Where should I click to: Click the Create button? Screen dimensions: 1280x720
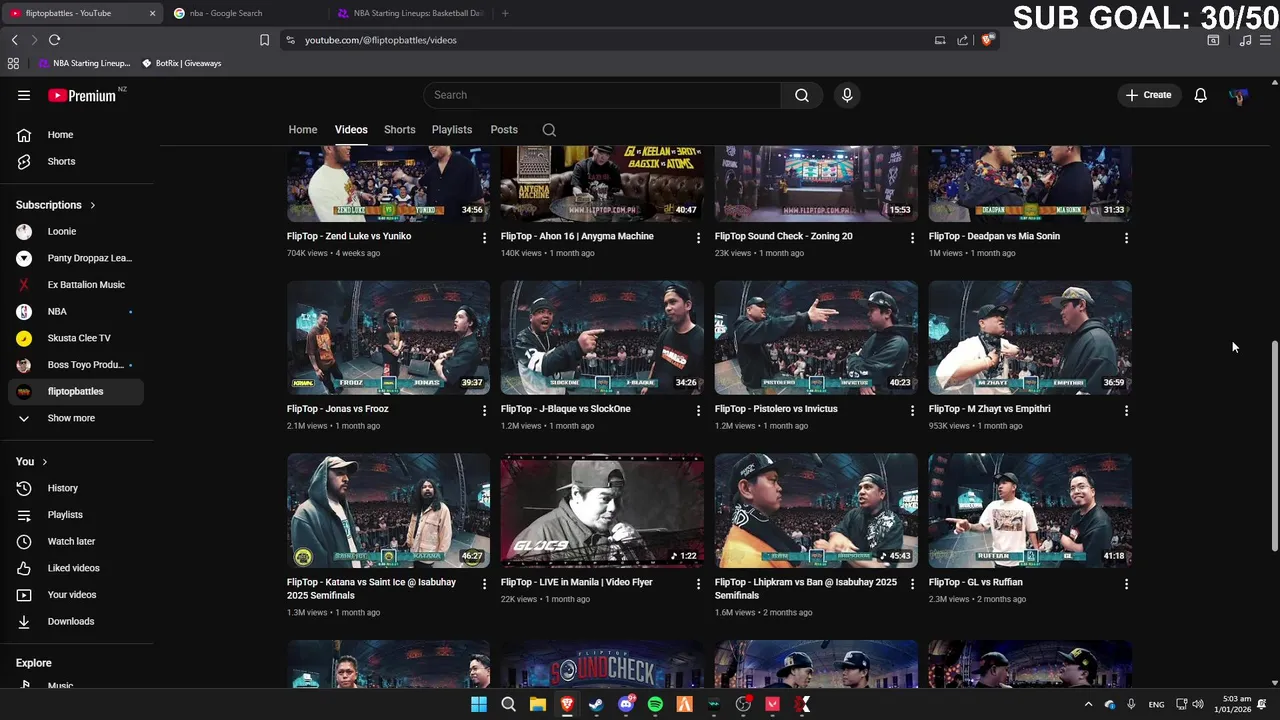(1148, 95)
